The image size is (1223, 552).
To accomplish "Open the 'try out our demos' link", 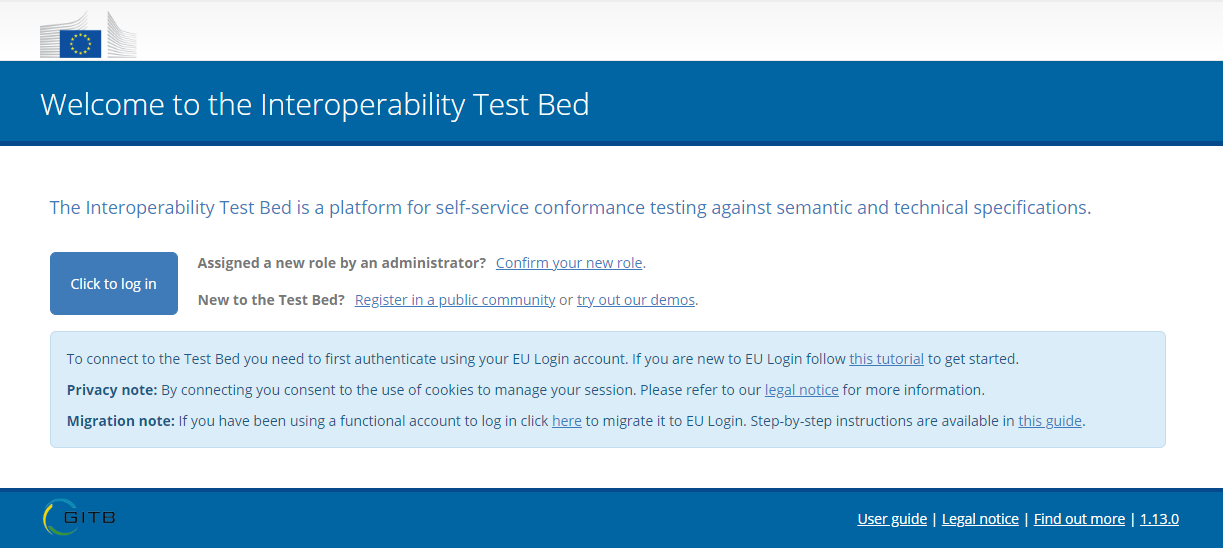I will click(636, 300).
